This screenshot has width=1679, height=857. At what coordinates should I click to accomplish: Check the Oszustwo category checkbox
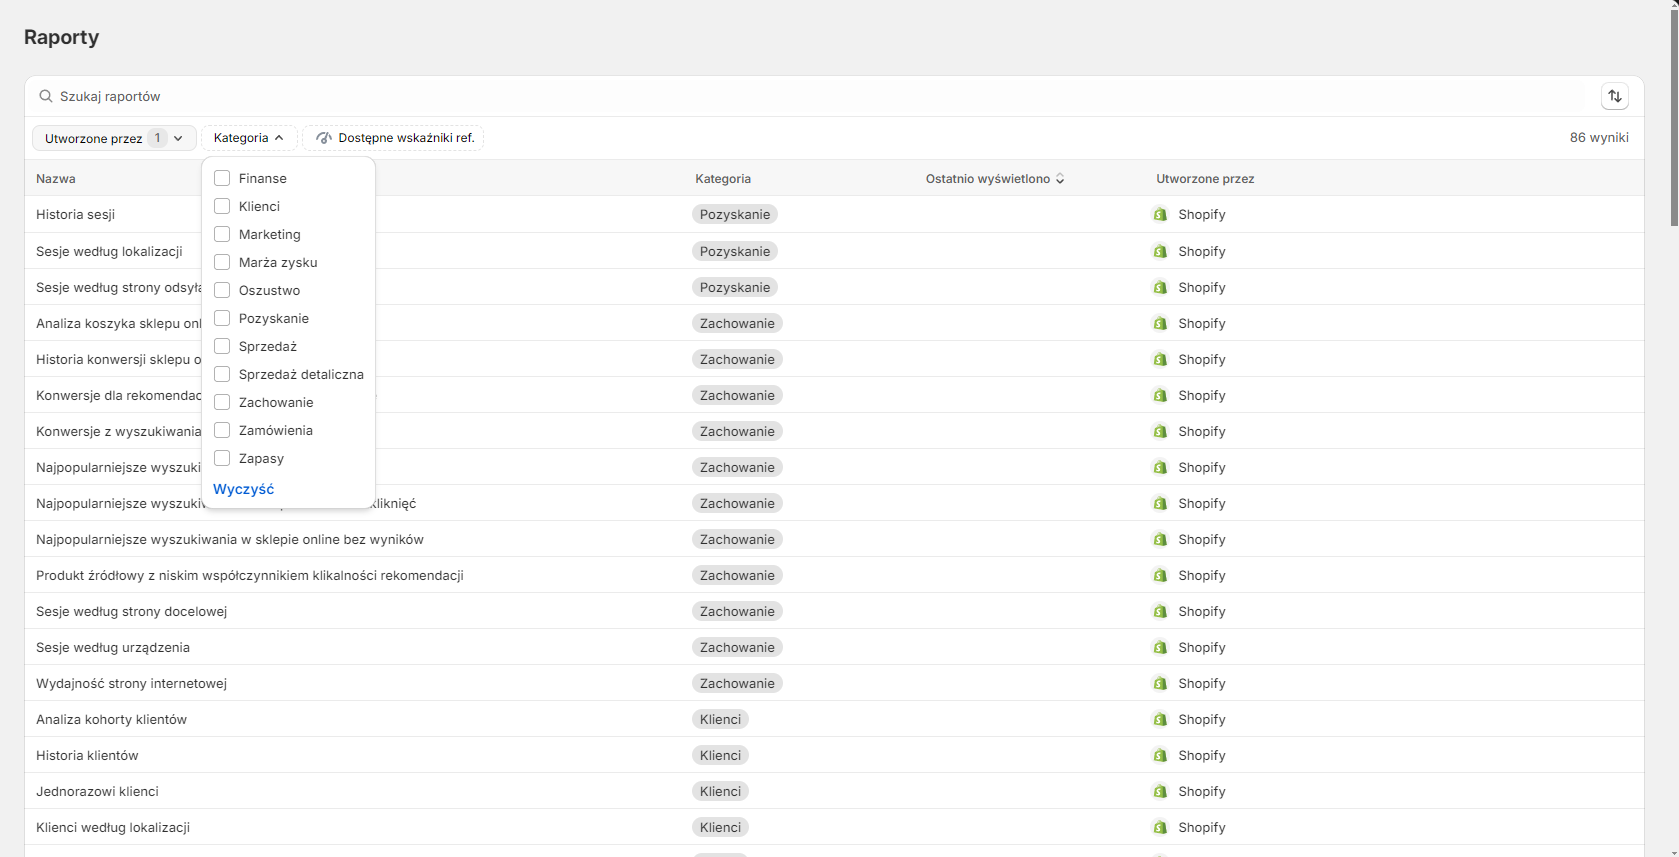pos(222,290)
